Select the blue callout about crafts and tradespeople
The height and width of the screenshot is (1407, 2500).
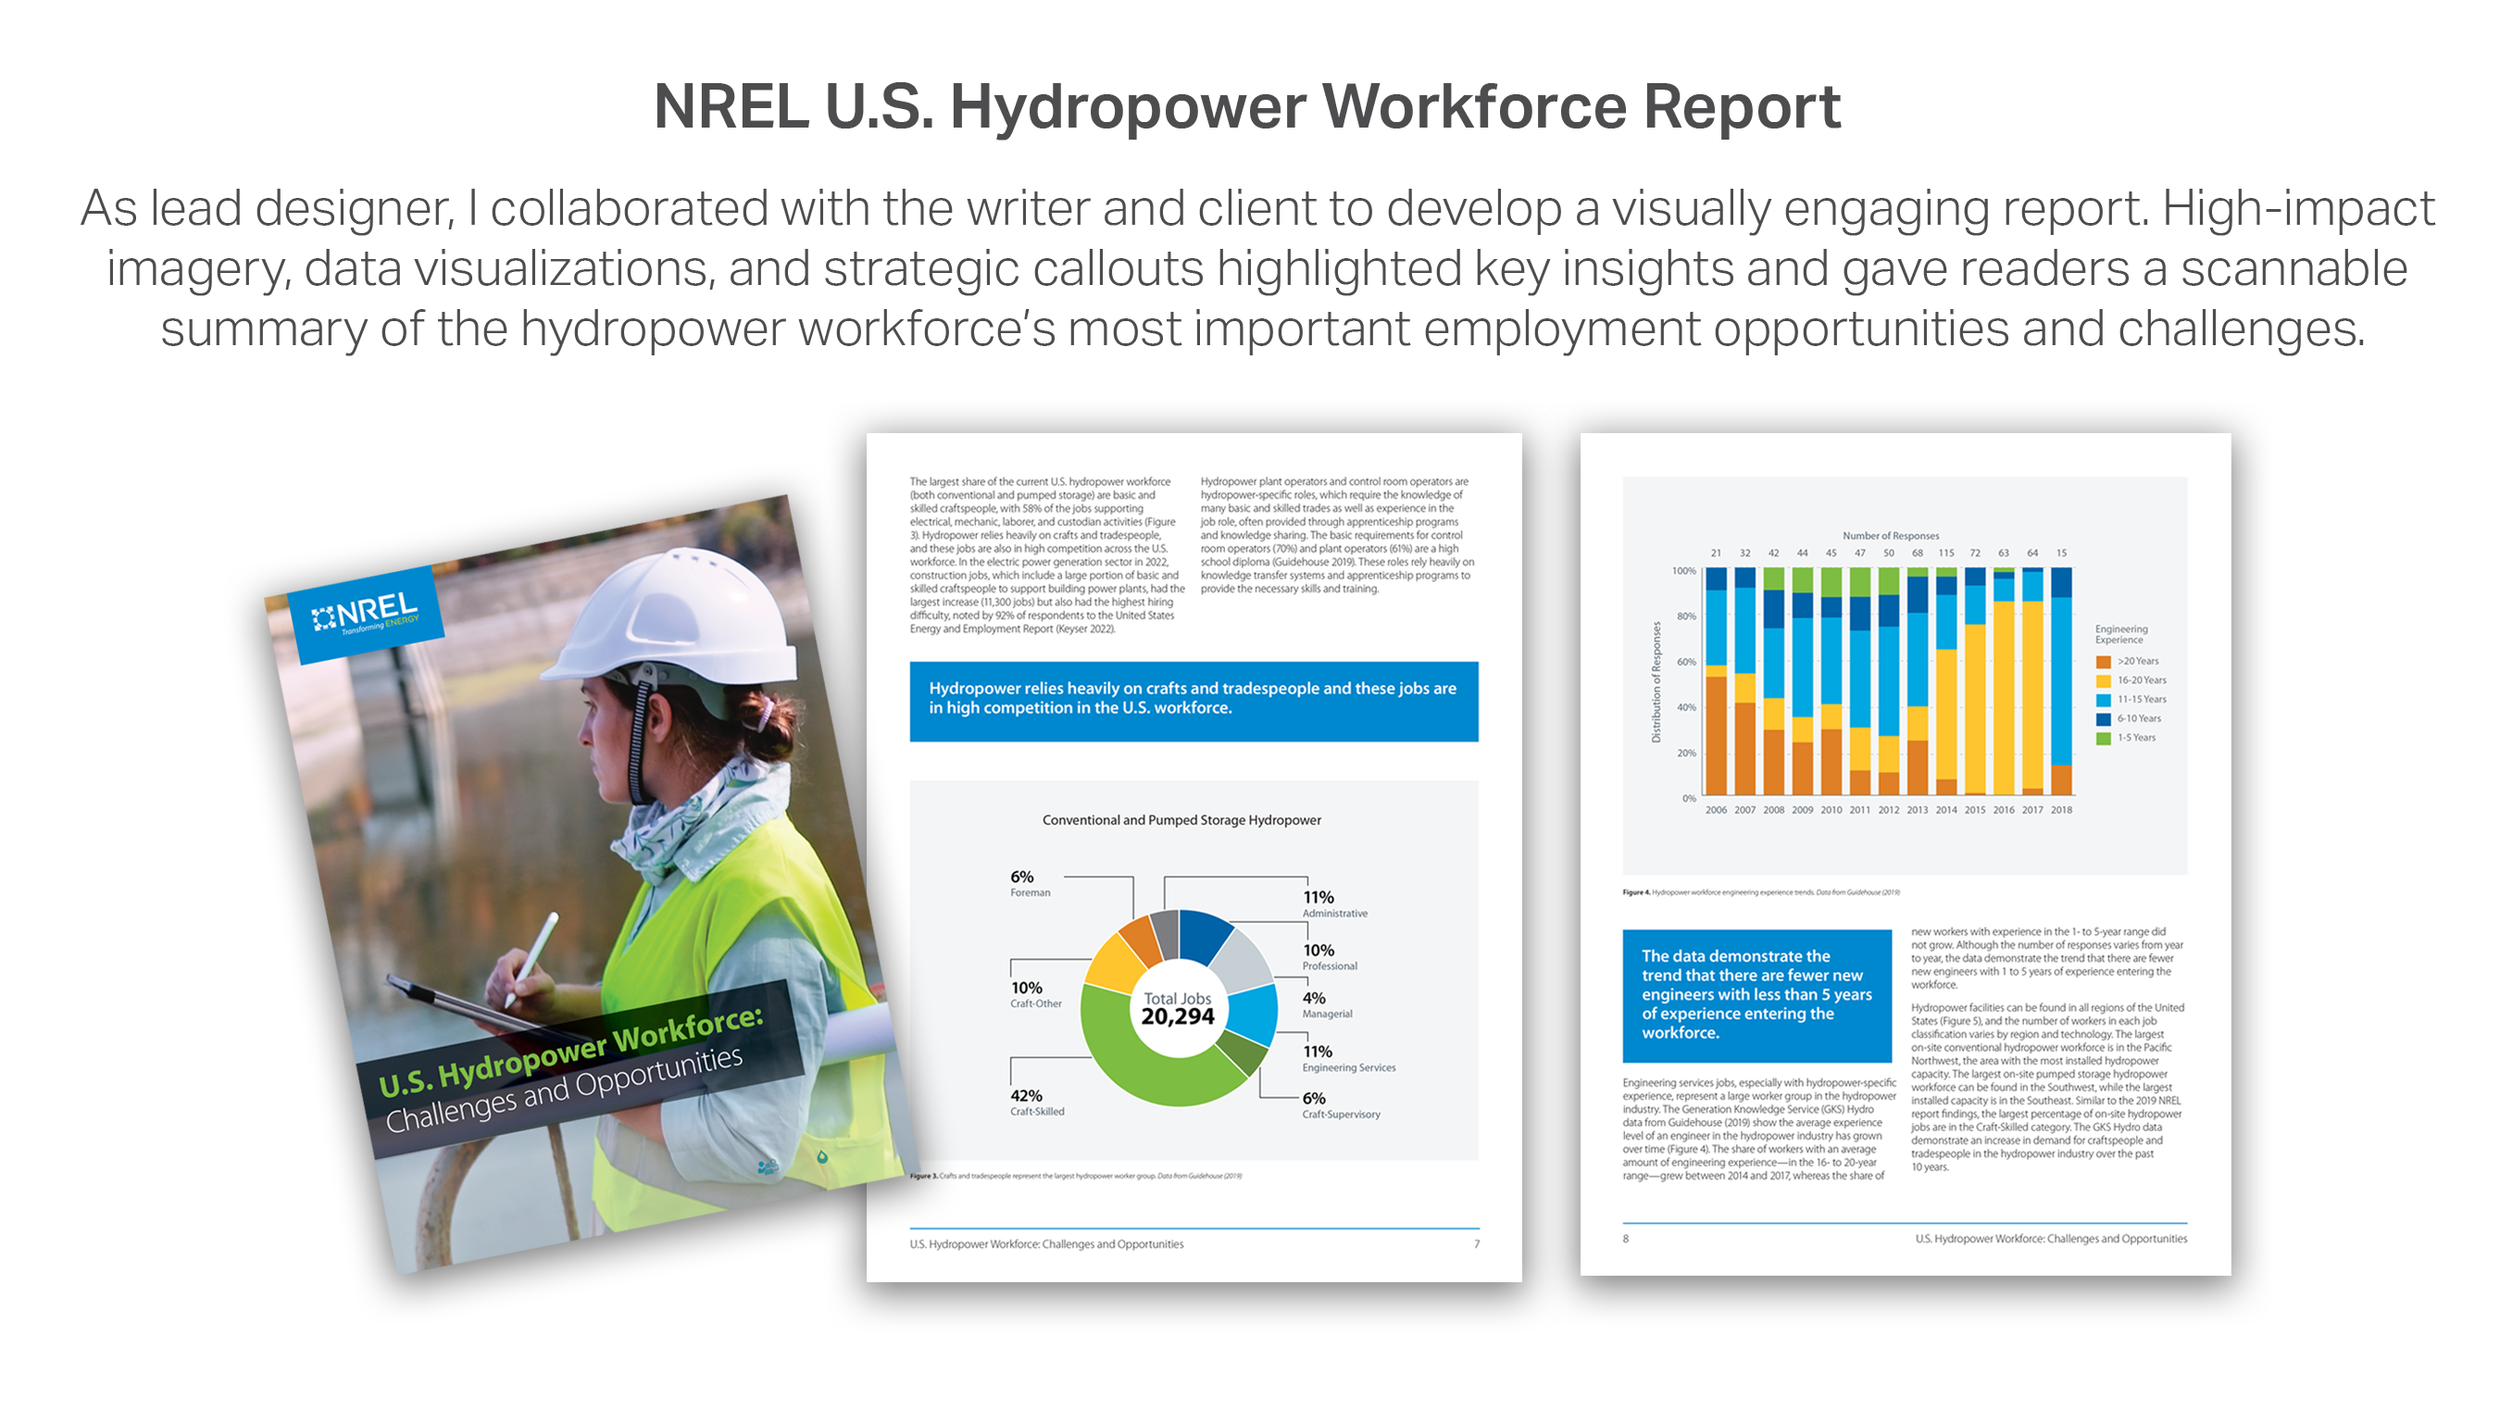point(1193,701)
